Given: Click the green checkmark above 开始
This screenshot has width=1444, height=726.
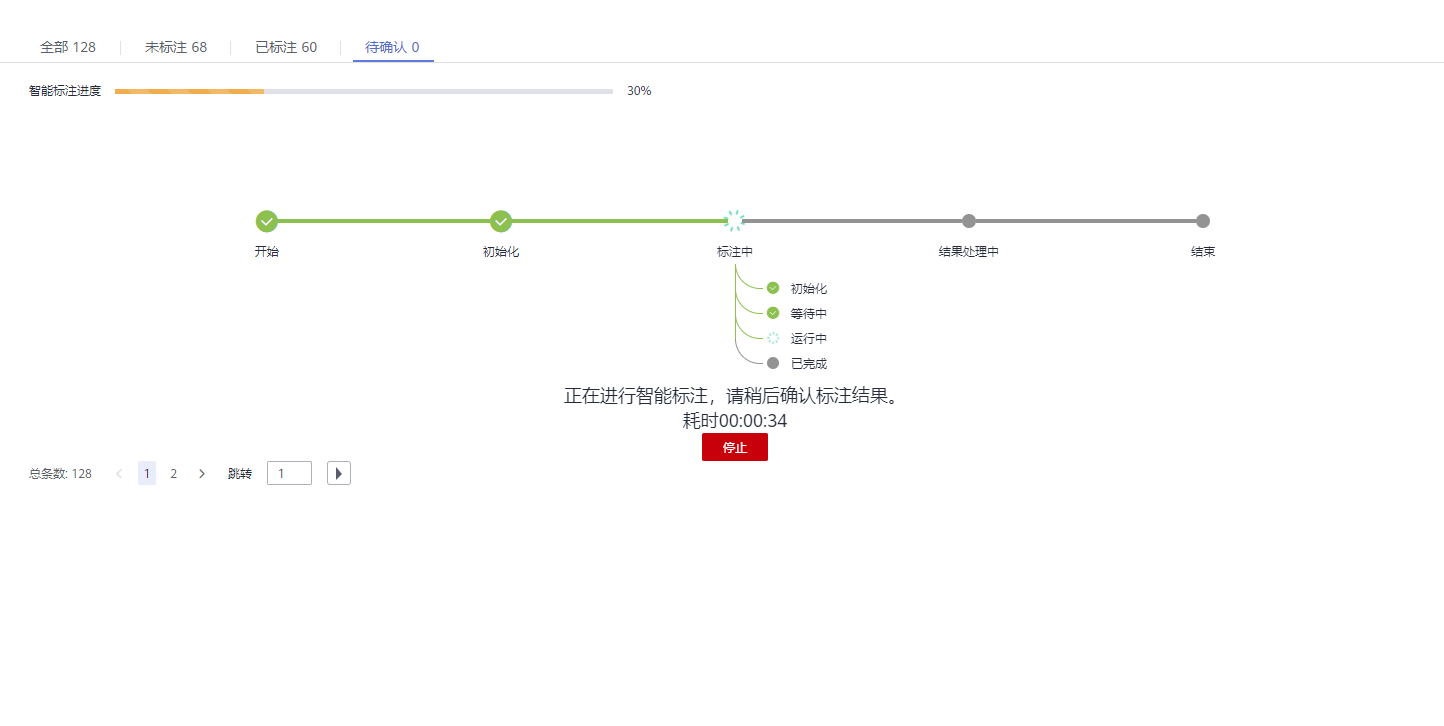Looking at the screenshot, I should click(x=266, y=221).
